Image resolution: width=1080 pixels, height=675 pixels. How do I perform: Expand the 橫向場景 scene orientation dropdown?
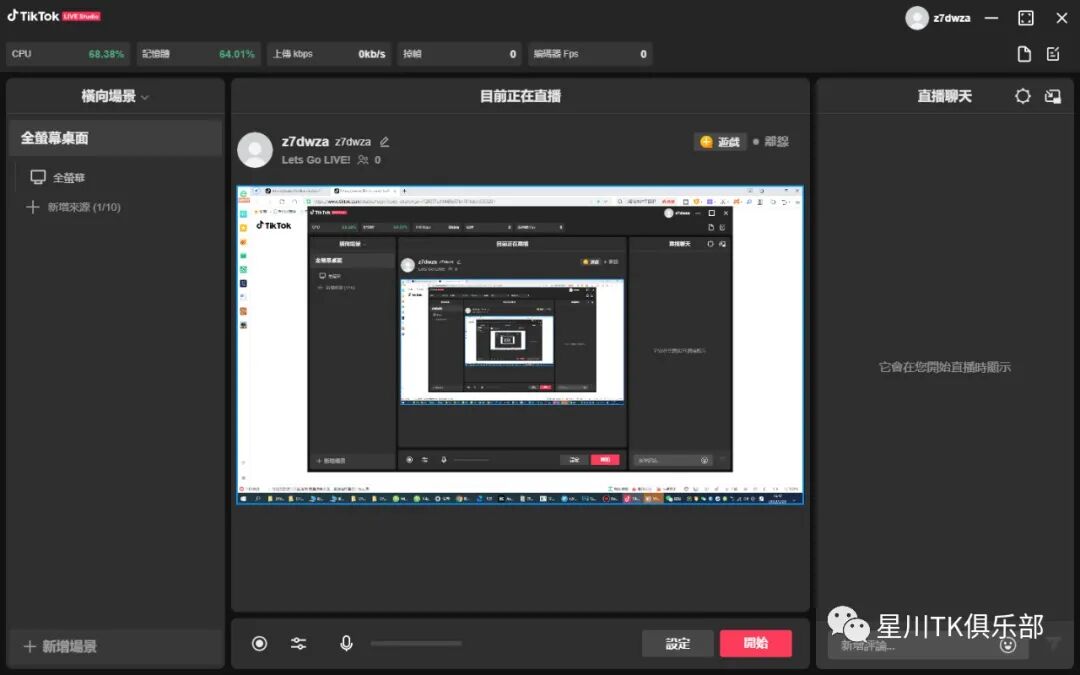tap(115, 96)
